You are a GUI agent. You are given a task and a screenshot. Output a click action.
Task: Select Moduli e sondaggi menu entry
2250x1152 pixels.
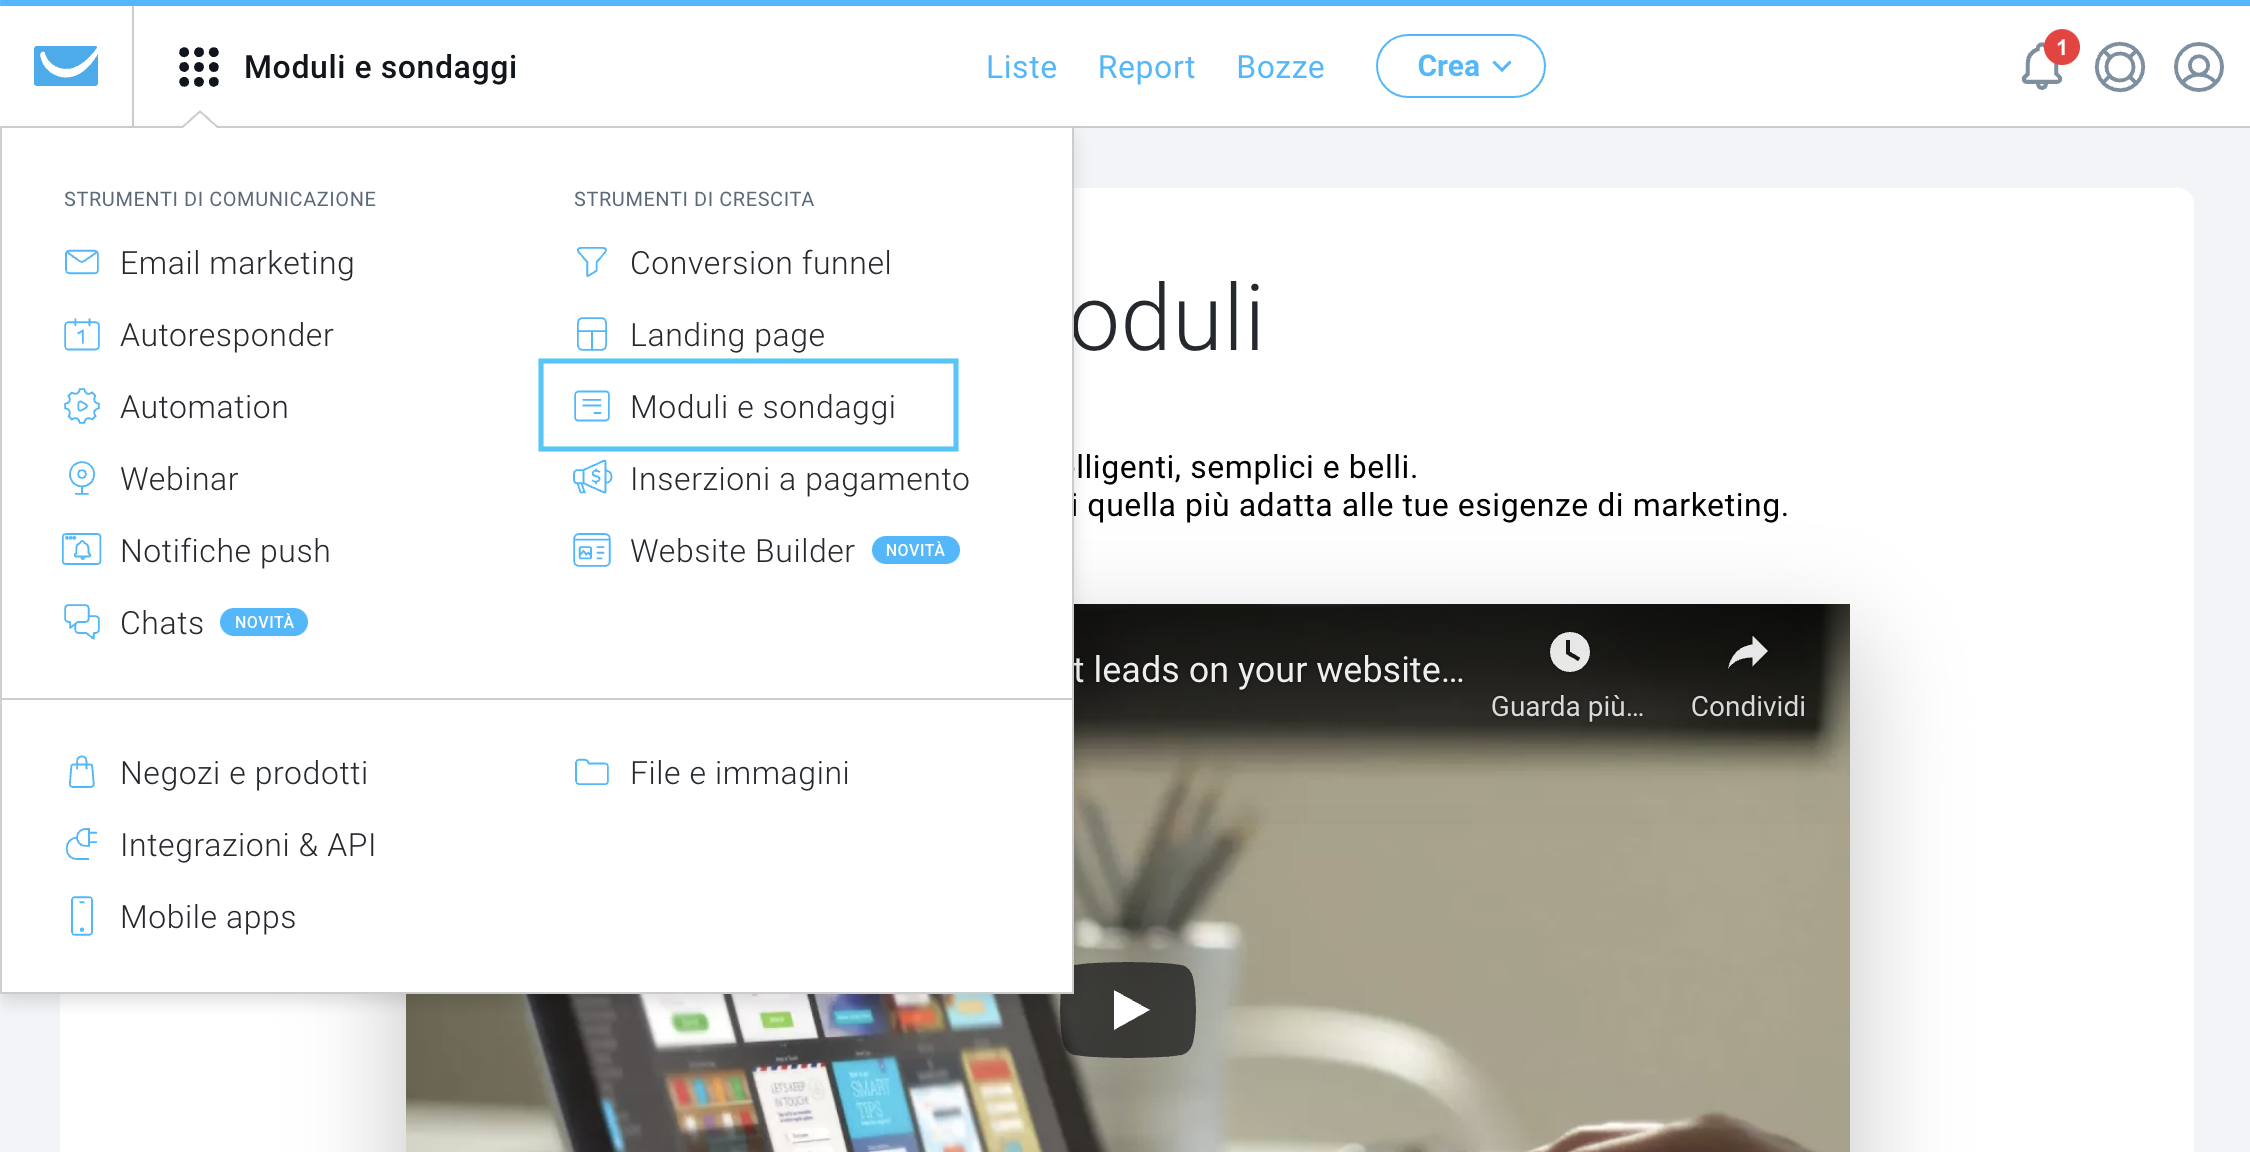[x=748, y=406]
